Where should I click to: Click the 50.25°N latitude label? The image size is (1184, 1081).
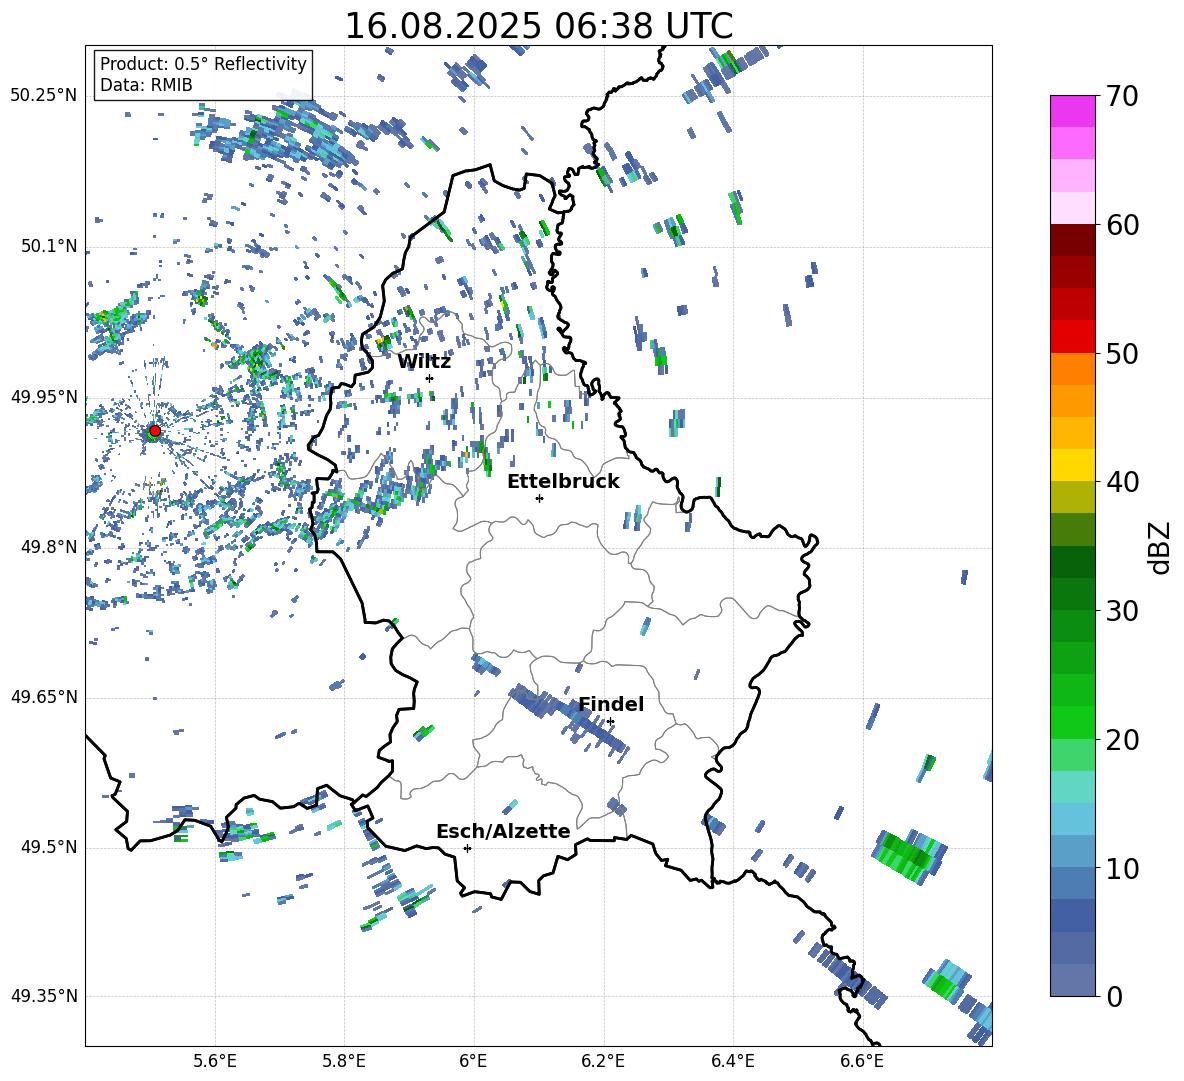point(44,96)
